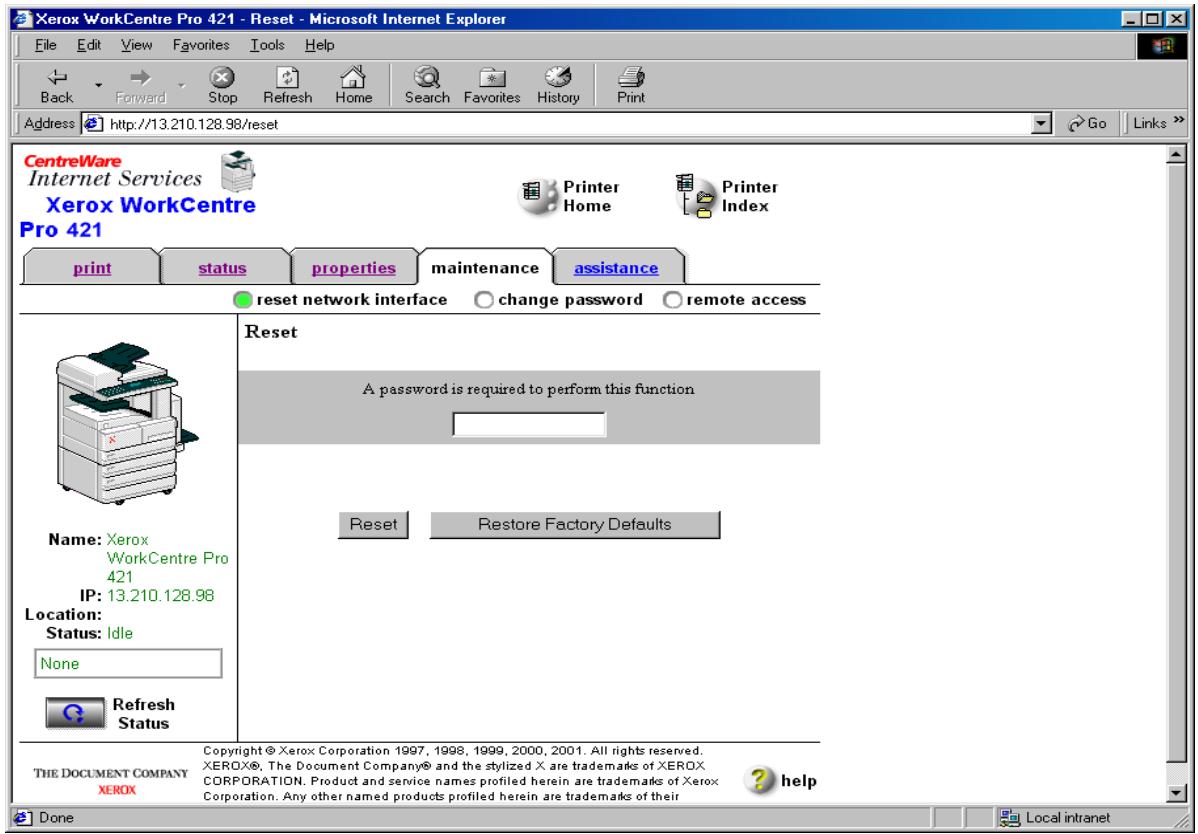1198x834 pixels.
Task: Click the Print toolbar icon
Action: [x=631, y=86]
